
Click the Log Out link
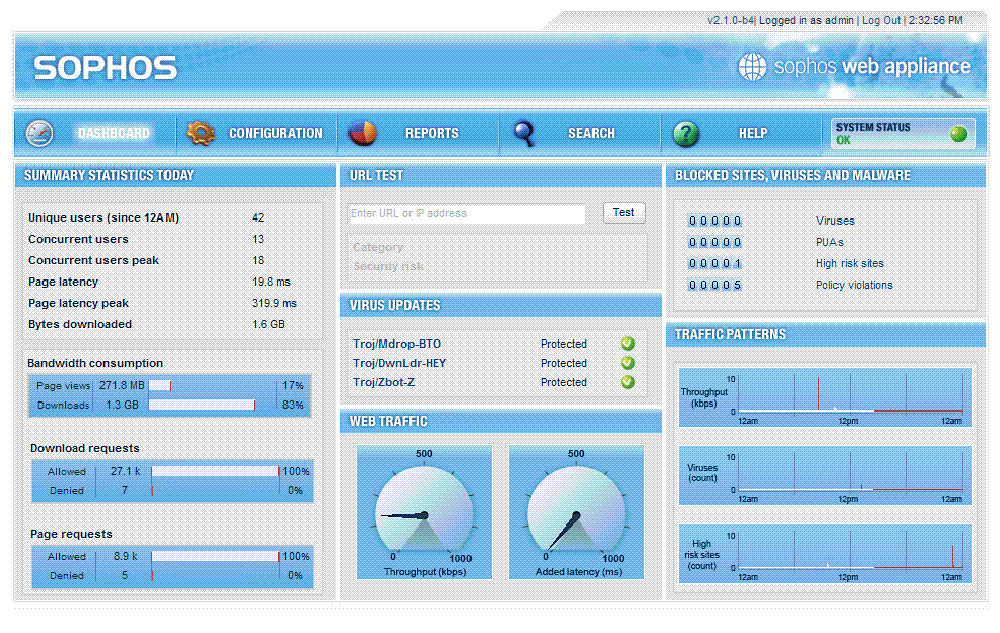pos(881,20)
